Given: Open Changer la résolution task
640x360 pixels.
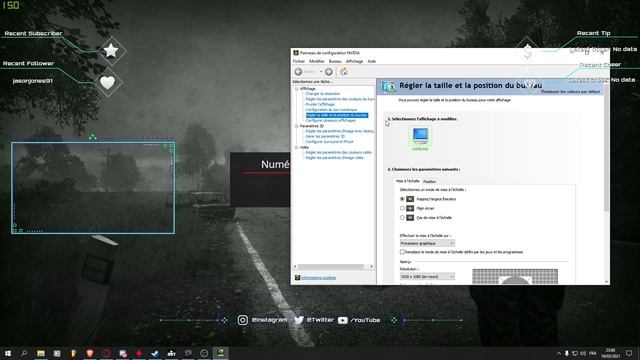Looking at the screenshot, I should pos(322,94).
